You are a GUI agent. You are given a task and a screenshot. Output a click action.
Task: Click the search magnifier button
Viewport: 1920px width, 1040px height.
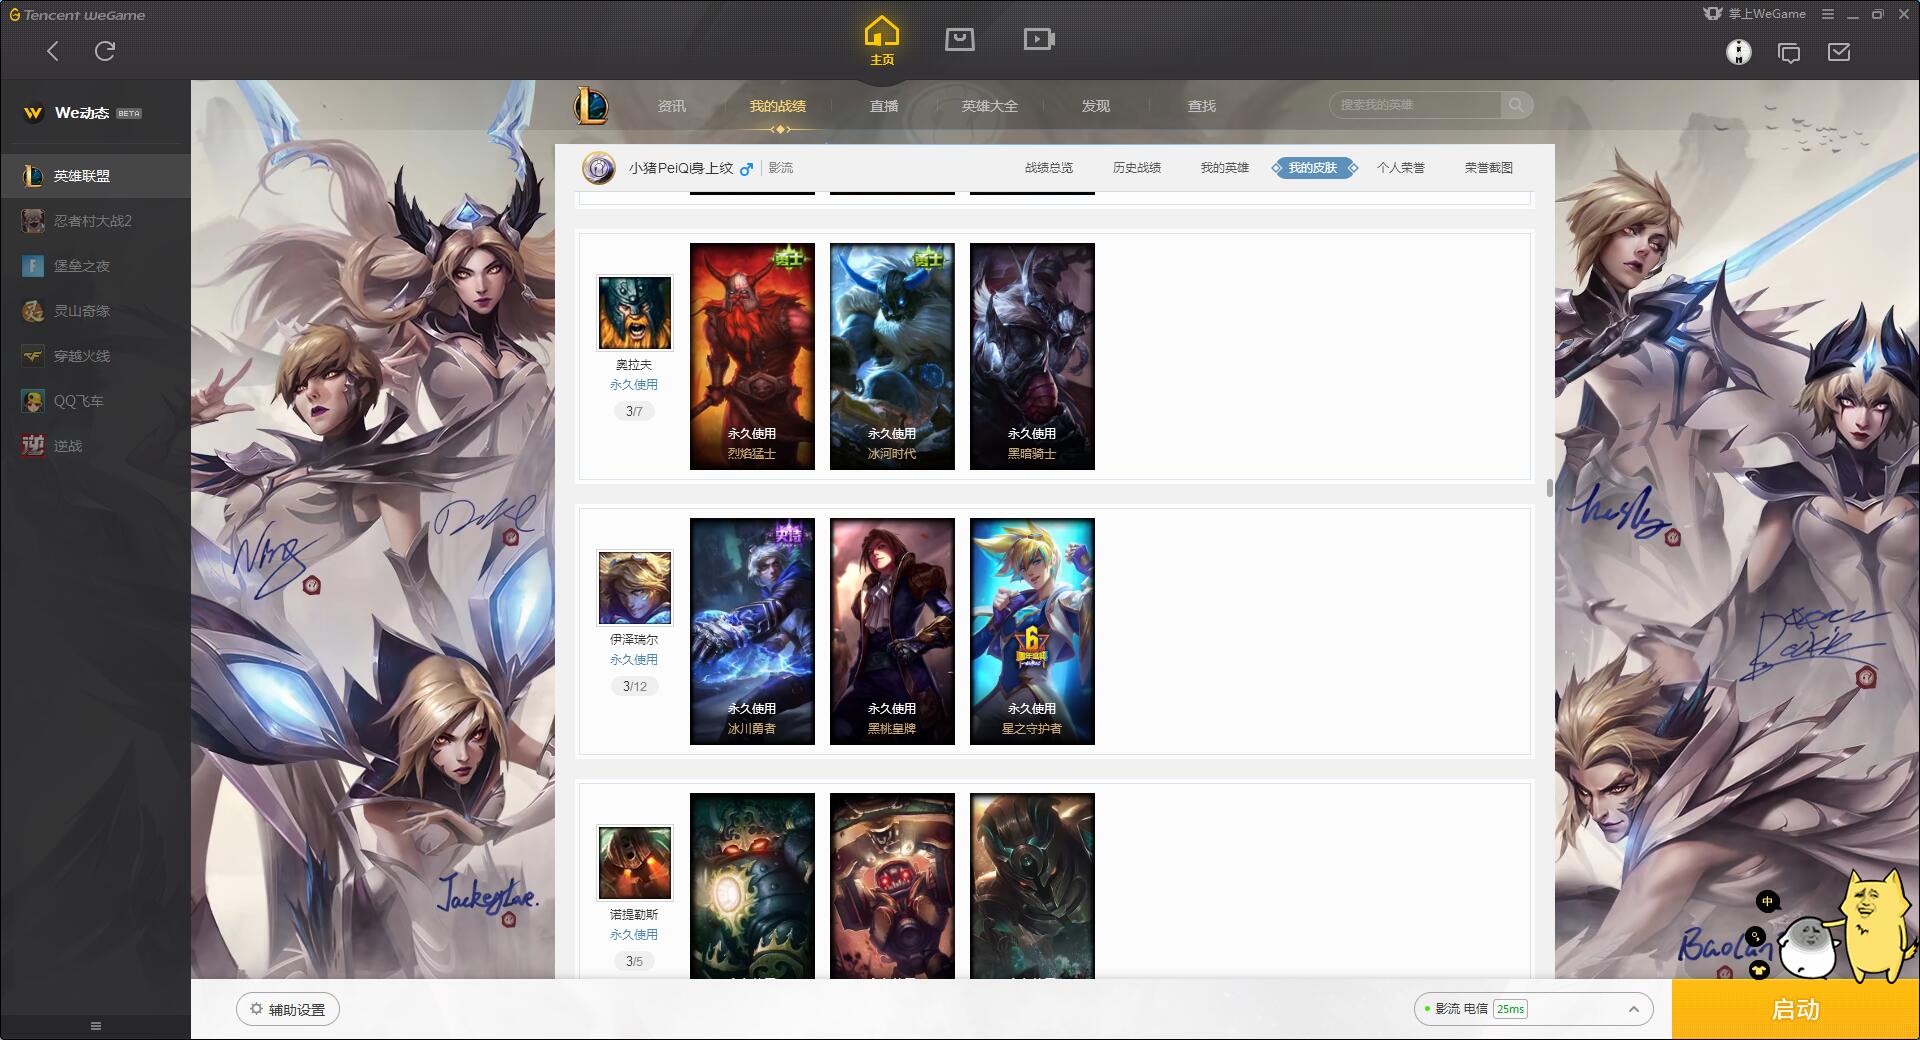[1516, 105]
